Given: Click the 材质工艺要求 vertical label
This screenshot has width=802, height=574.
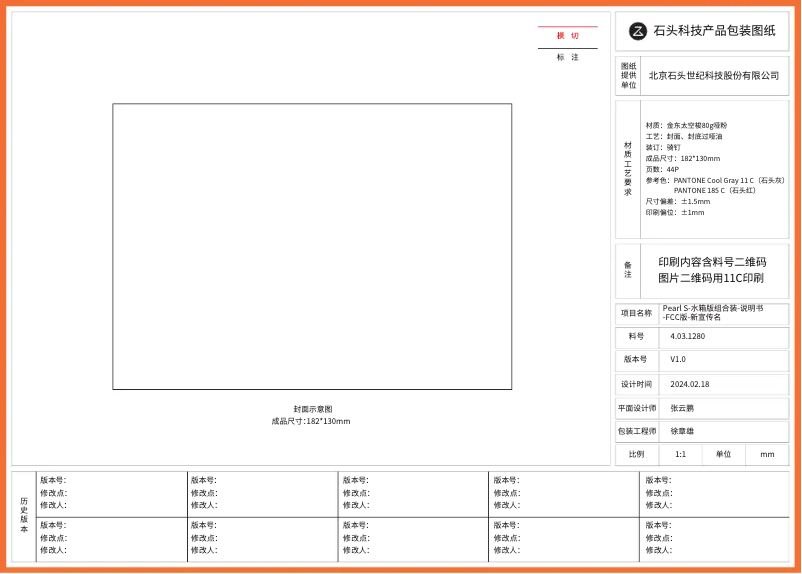Looking at the screenshot, I should pyautogui.click(x=628, y=168).
